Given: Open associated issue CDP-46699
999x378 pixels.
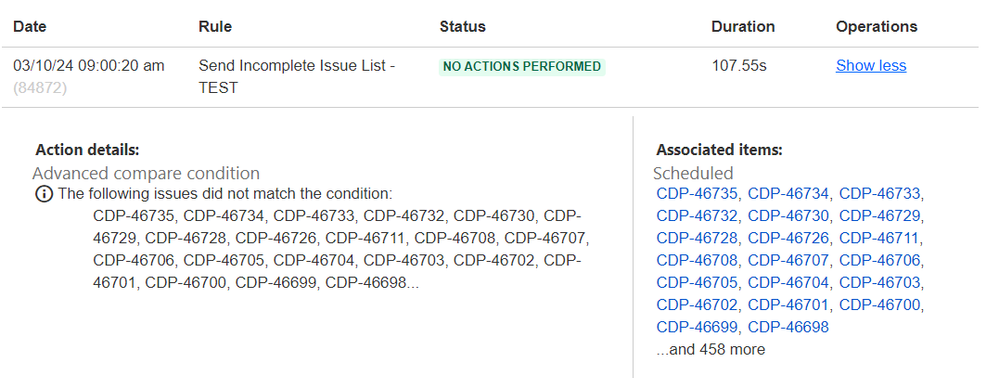Looking at the screenshot, I should click(x=697, y=327).
